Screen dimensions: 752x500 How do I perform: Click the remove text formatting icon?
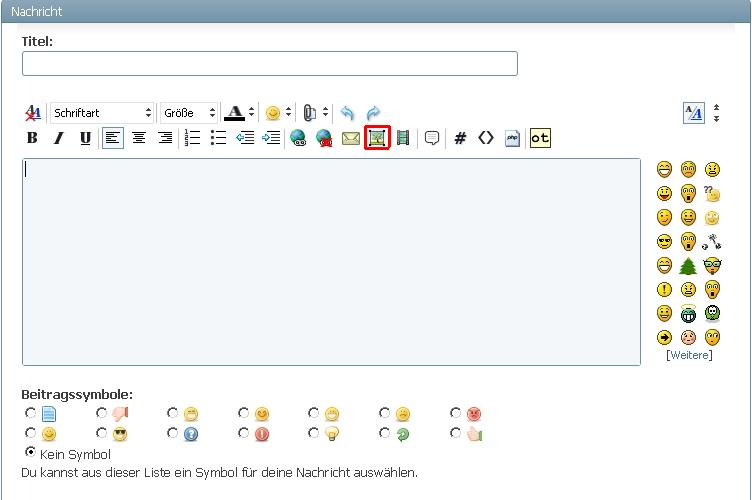point(33,113)
